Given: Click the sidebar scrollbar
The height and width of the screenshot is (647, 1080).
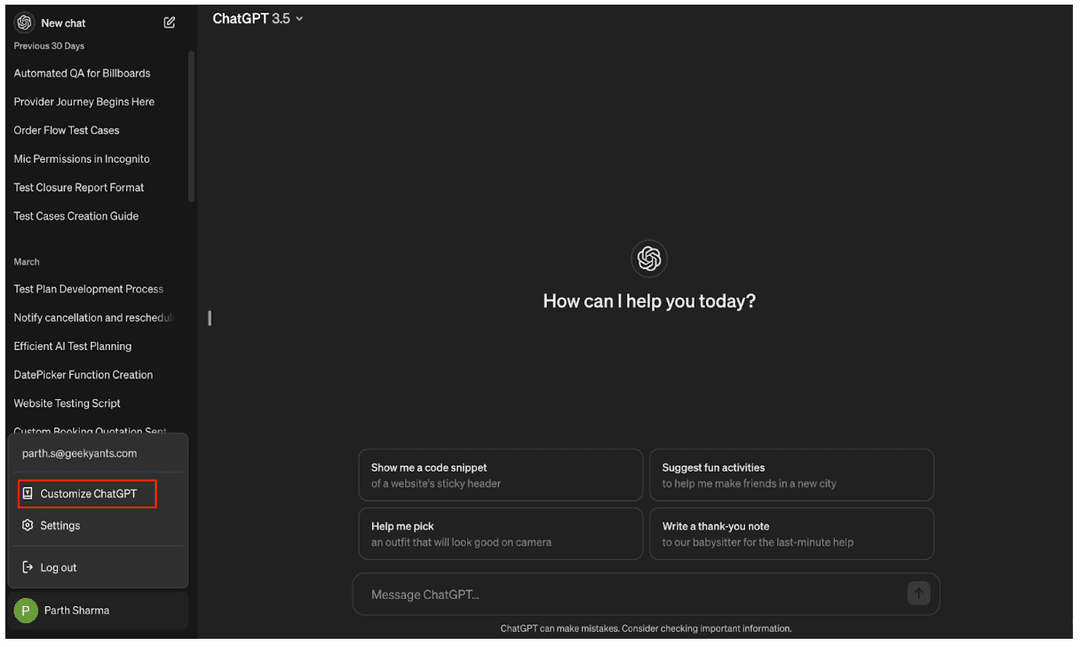Looking at the screenshot, I should tap(193, 140).
